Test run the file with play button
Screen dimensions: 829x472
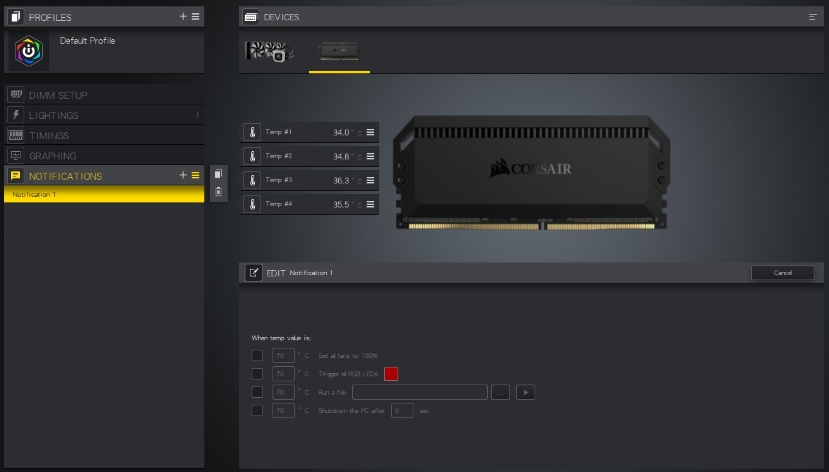point(526,392)
